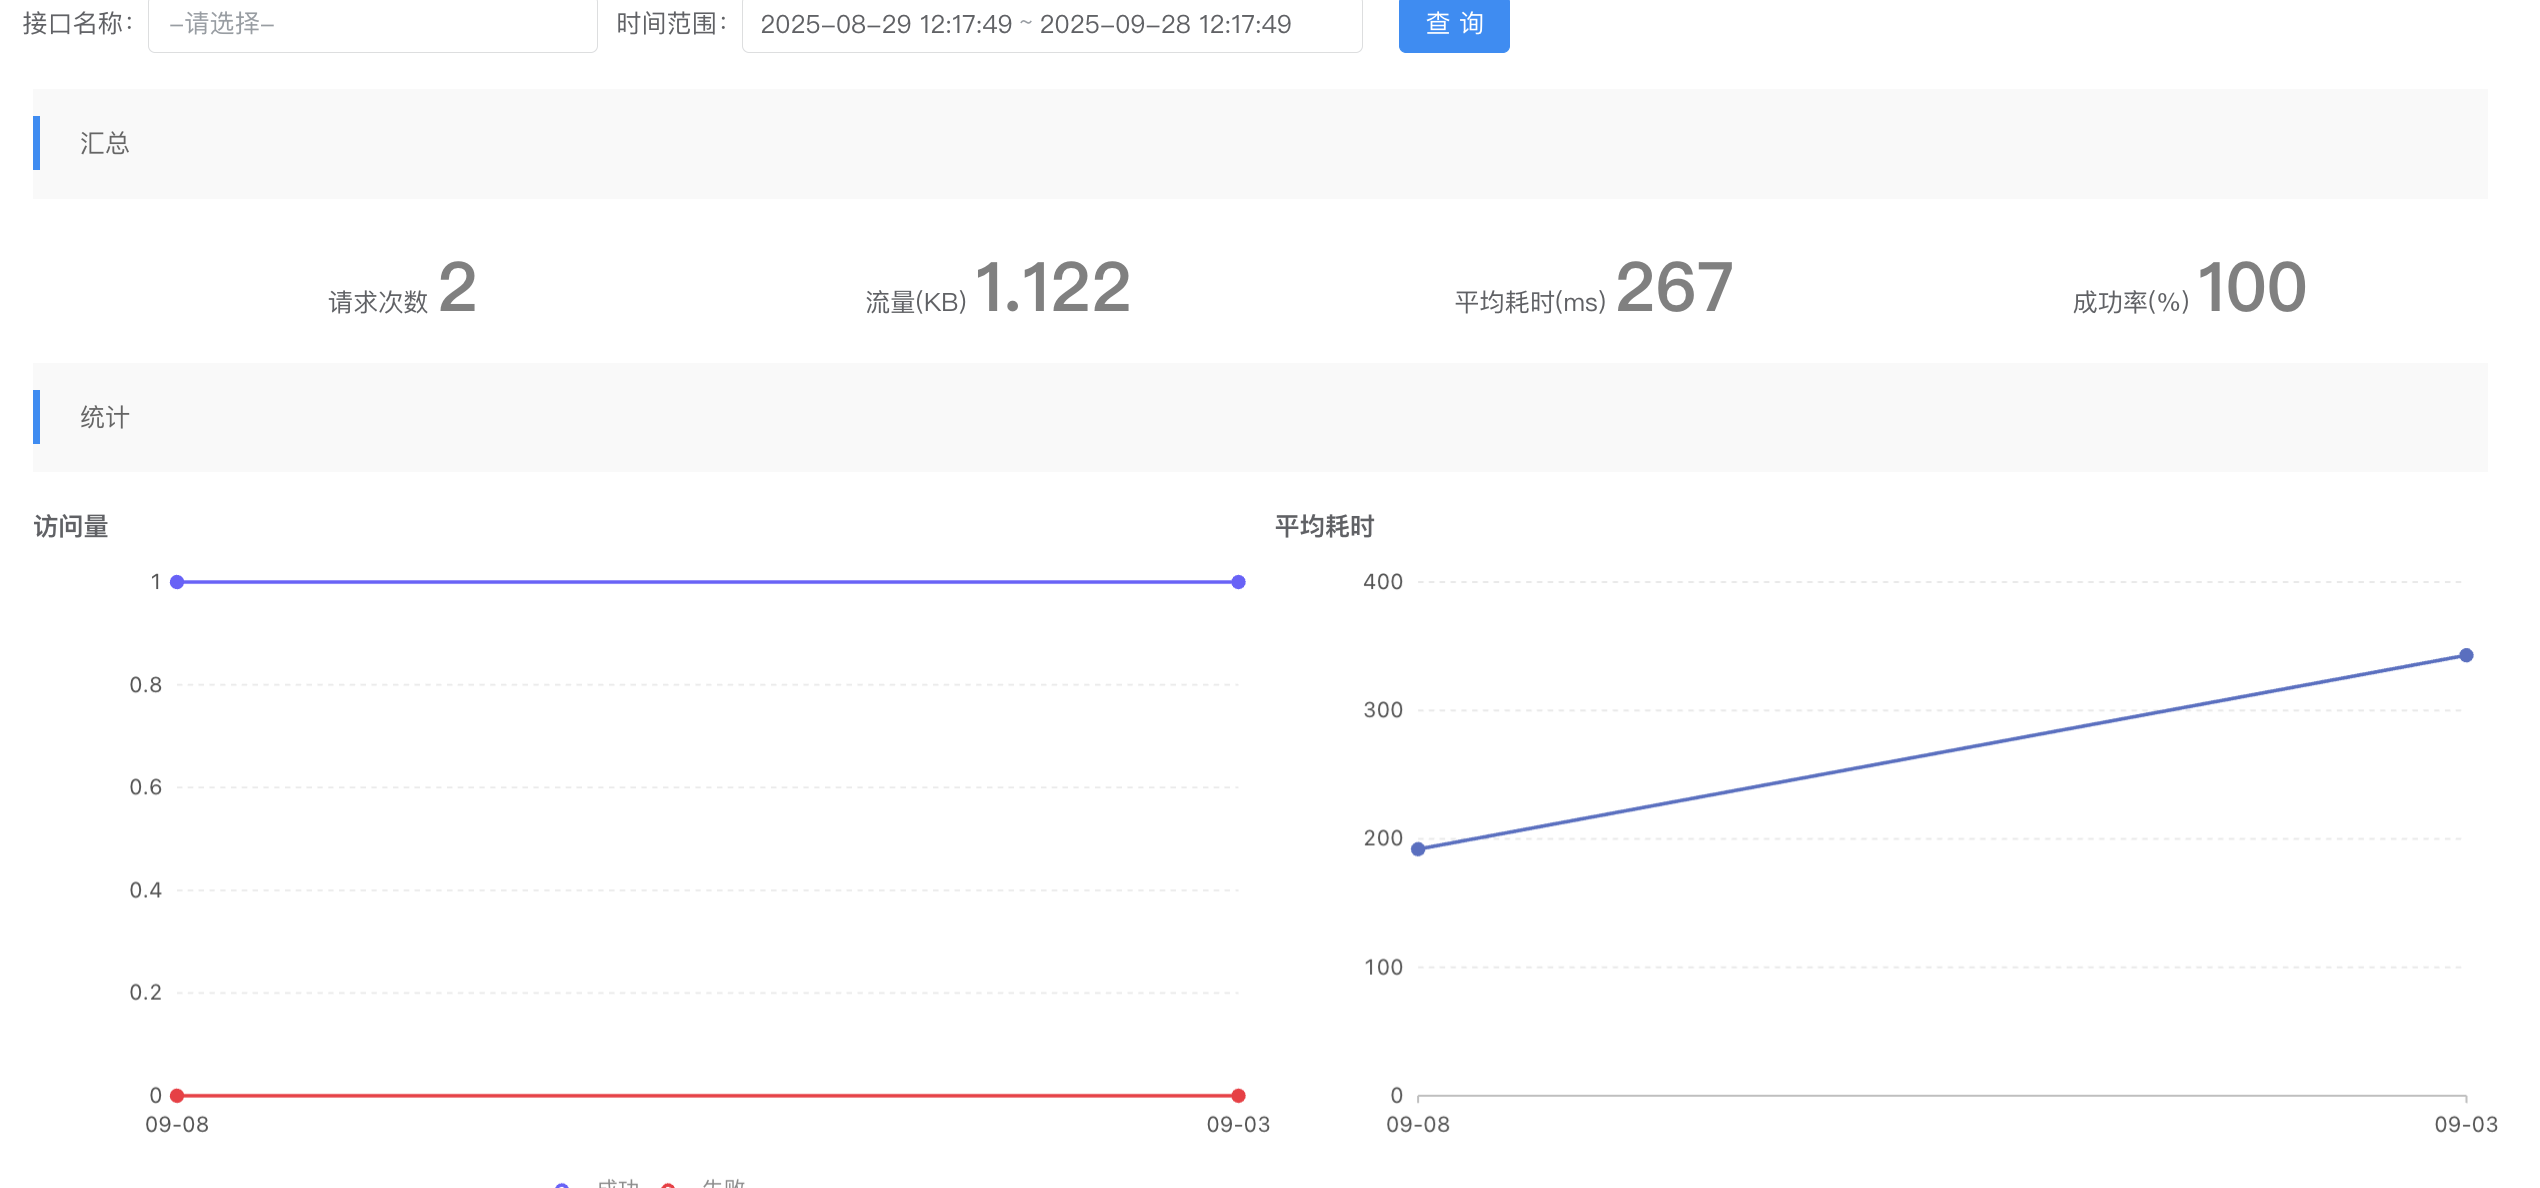Open the 接口名称 dropdown selector
The image size is (2540, 1188).
tap(372, 24)
